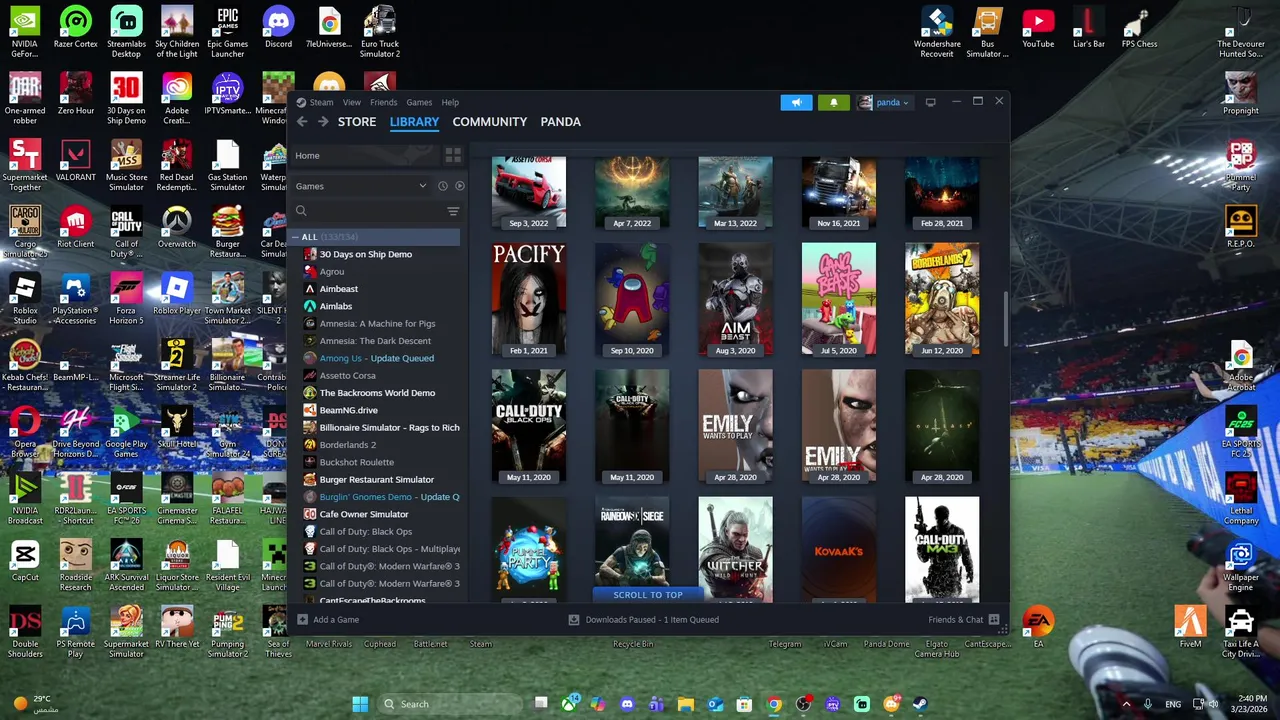This screenshot has height=720, width=1280.
Task: Select BeamNG.drive in game list
Action: point(348,410)
